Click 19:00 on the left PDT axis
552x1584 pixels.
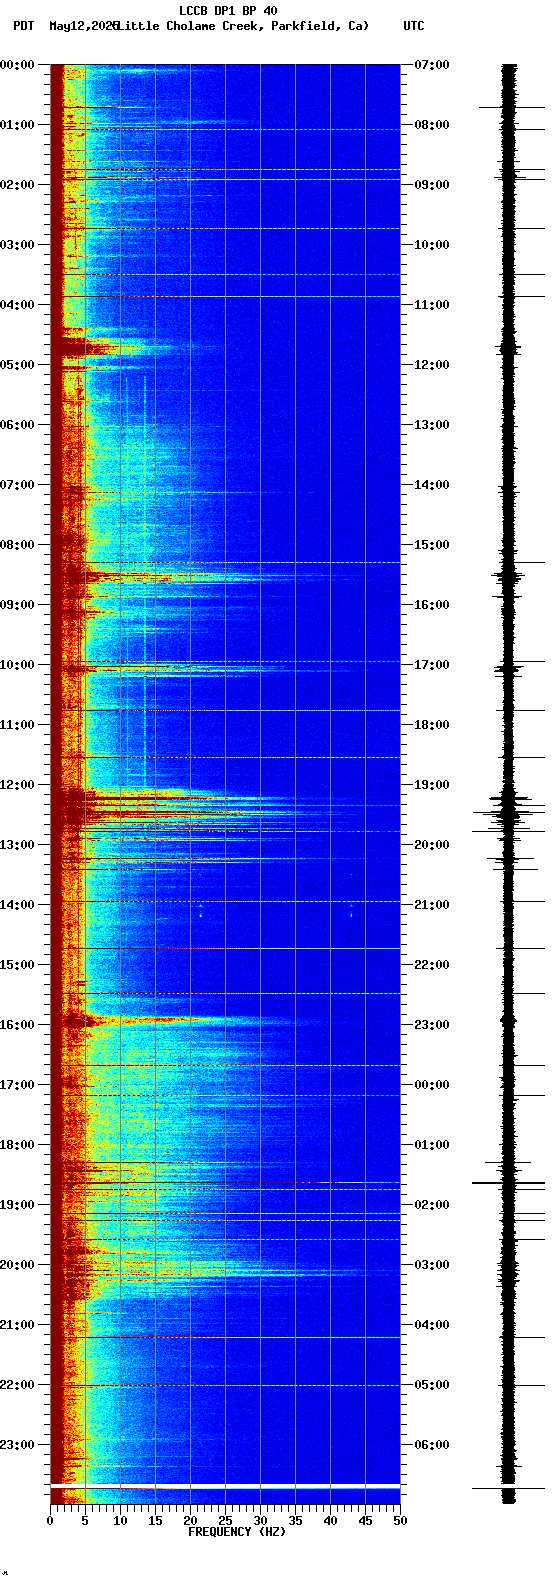pos(18,1205)
